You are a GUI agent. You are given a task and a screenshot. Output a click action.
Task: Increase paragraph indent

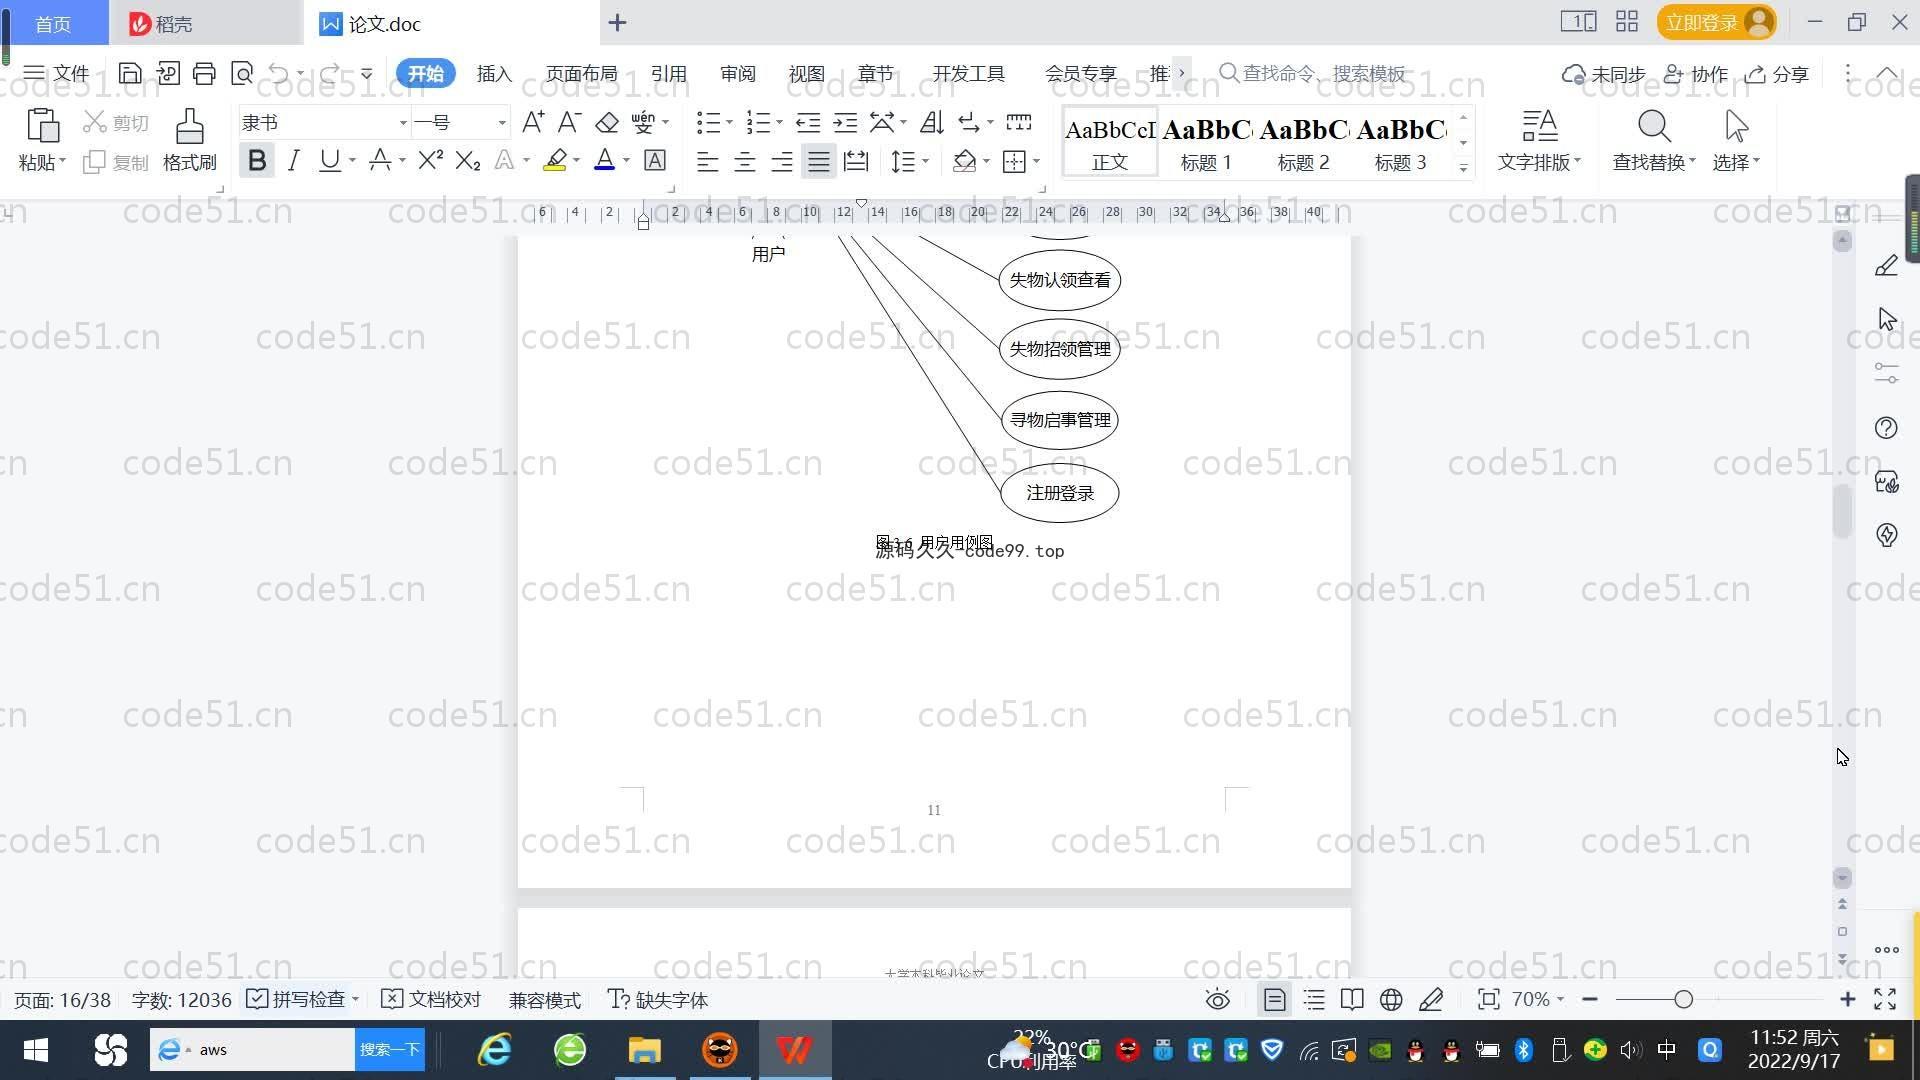[845, 122]
